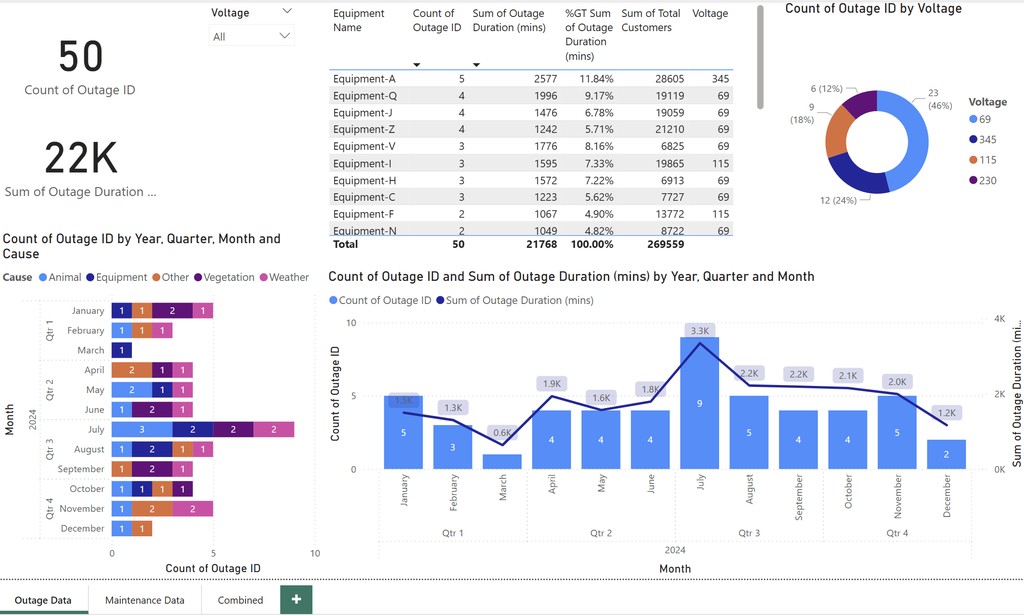This screenshot has height=615, width=1024.
Task: Select the Equipment-J table row
Action: (x=531, y=112)
